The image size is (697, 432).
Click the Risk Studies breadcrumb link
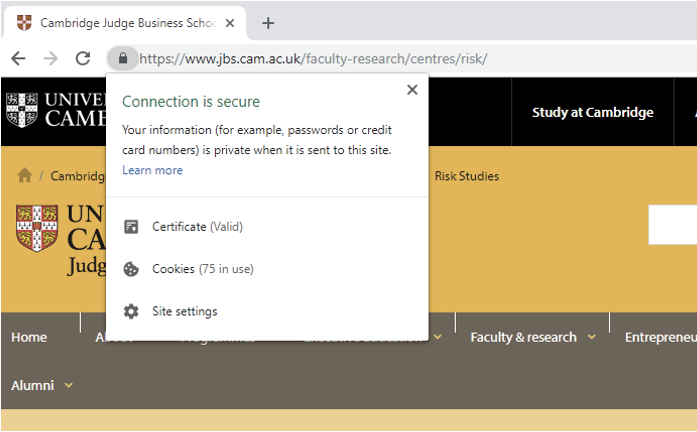click(x=466, y=176)
